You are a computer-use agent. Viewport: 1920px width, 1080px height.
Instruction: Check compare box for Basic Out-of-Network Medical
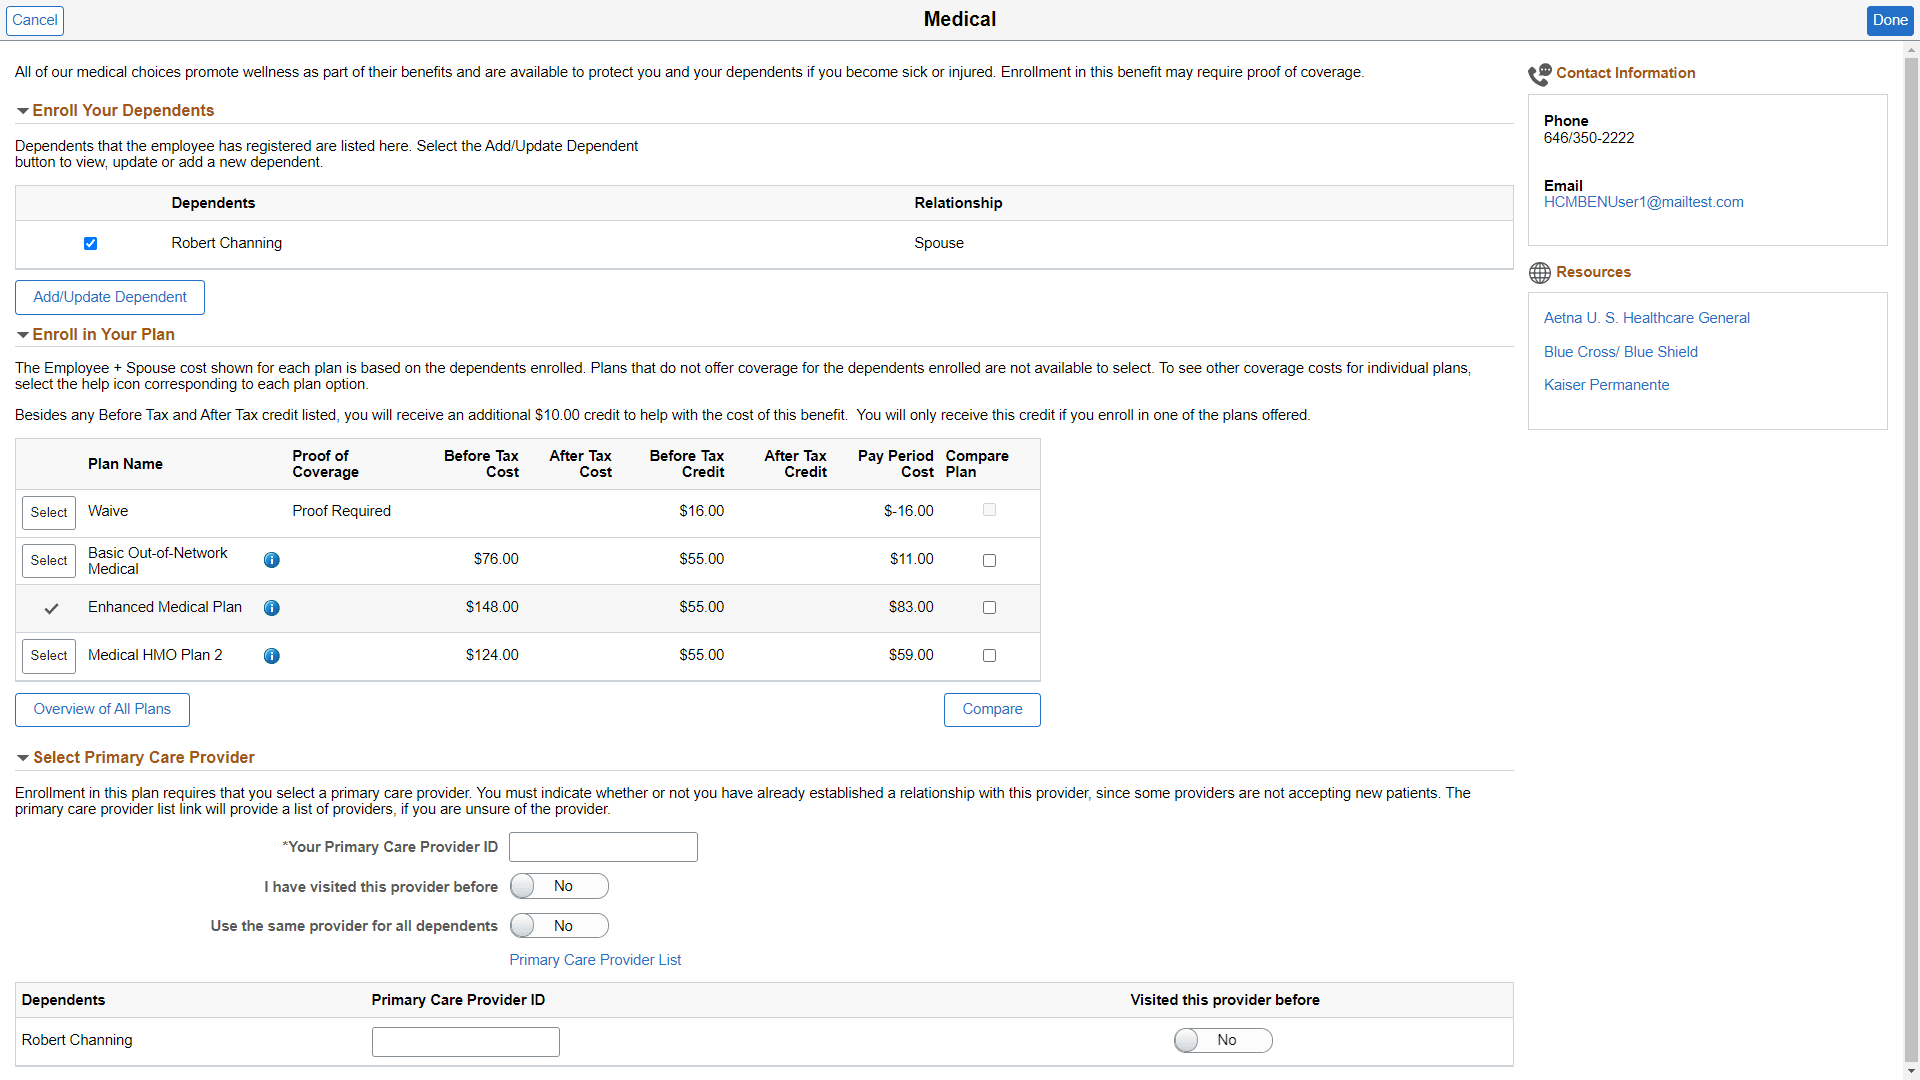tap(989, 561)
